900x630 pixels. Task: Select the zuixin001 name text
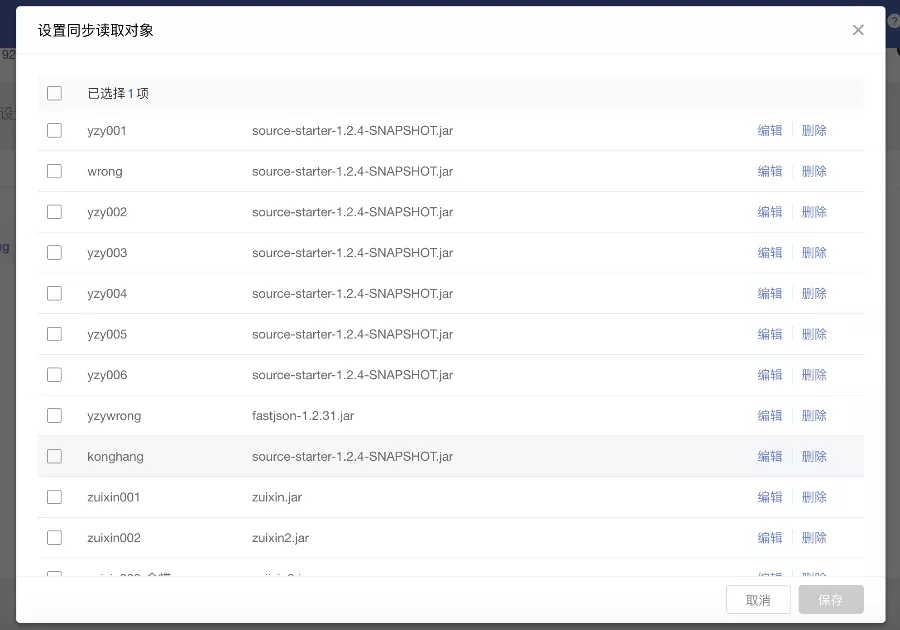[x=114, y=497]
